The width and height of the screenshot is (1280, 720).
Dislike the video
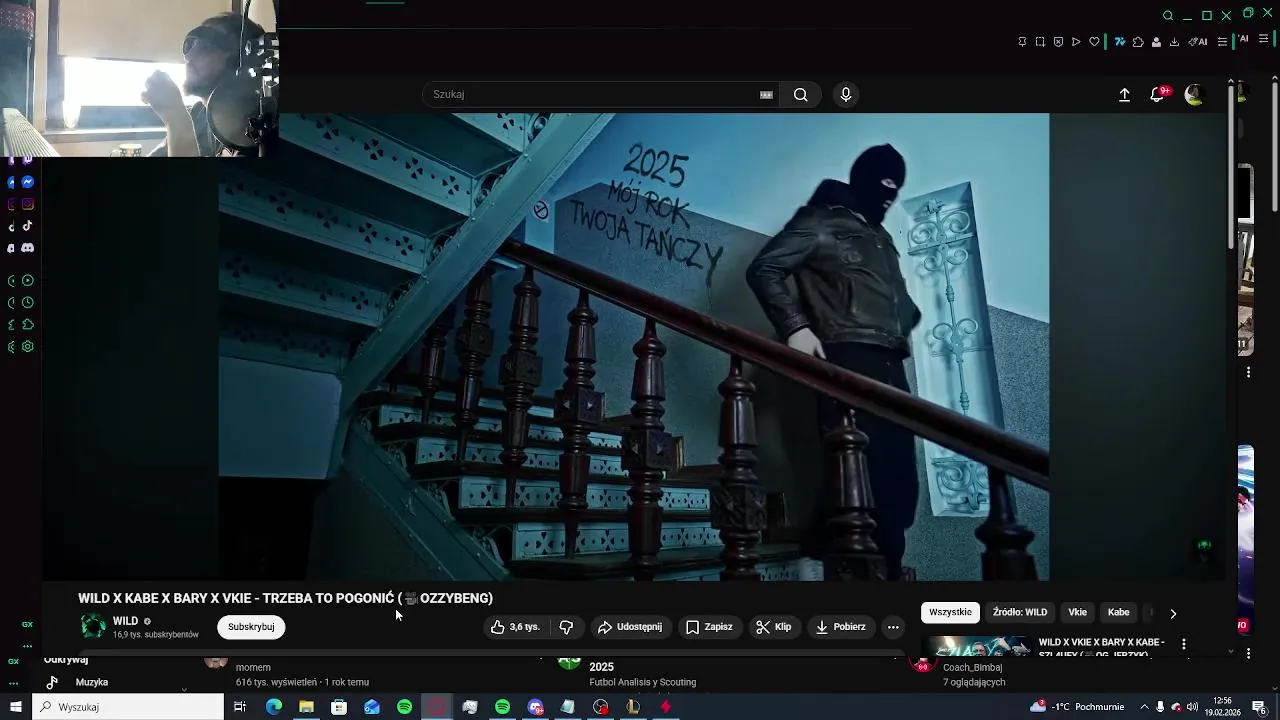[x=566, y=627]
